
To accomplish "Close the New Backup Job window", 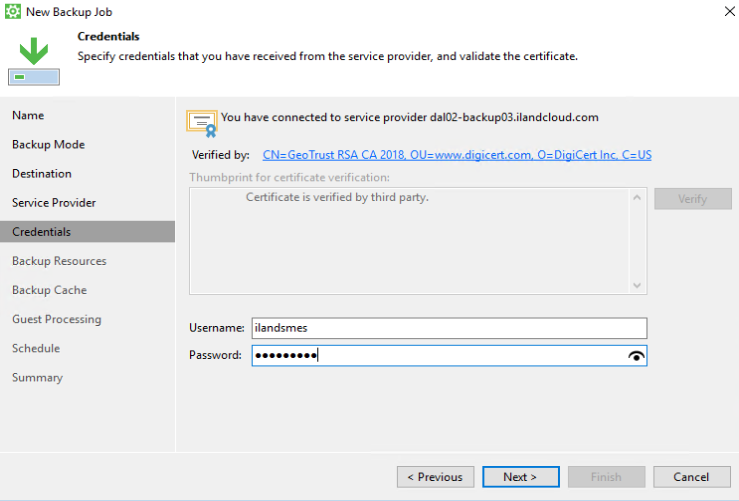I will coord(723,11).
